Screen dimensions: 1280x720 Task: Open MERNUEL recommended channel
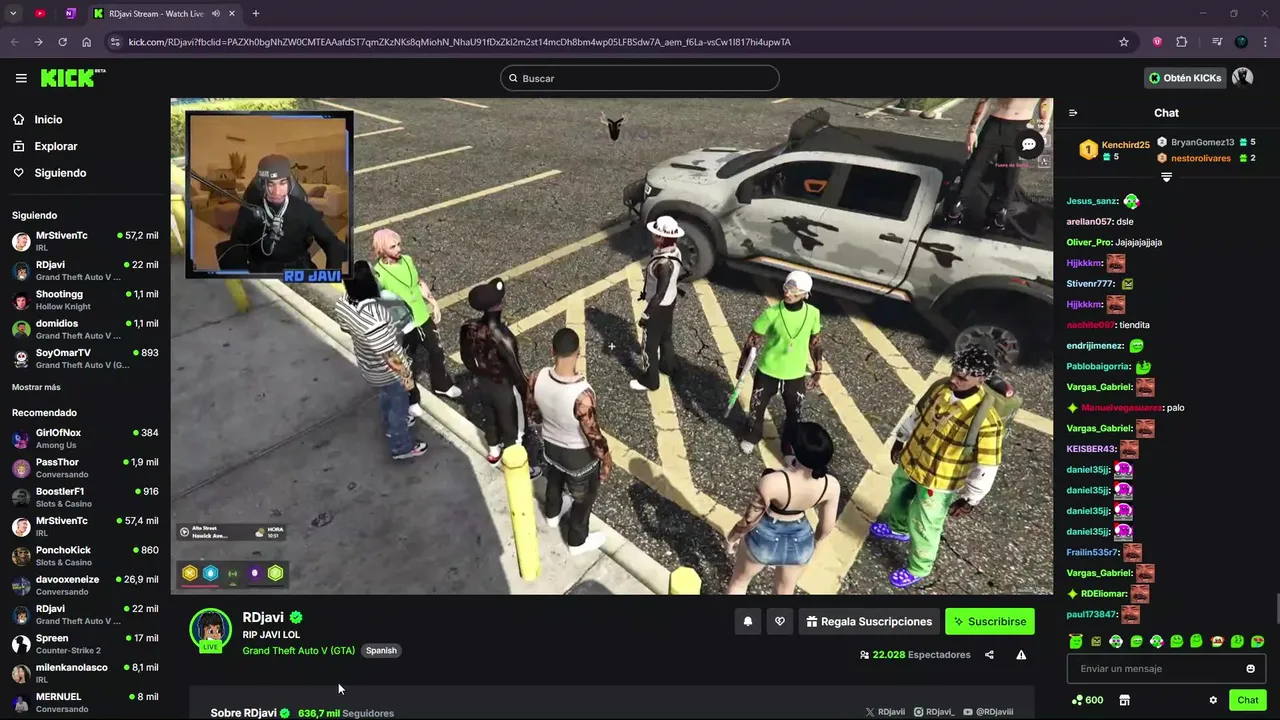point(85,702)
